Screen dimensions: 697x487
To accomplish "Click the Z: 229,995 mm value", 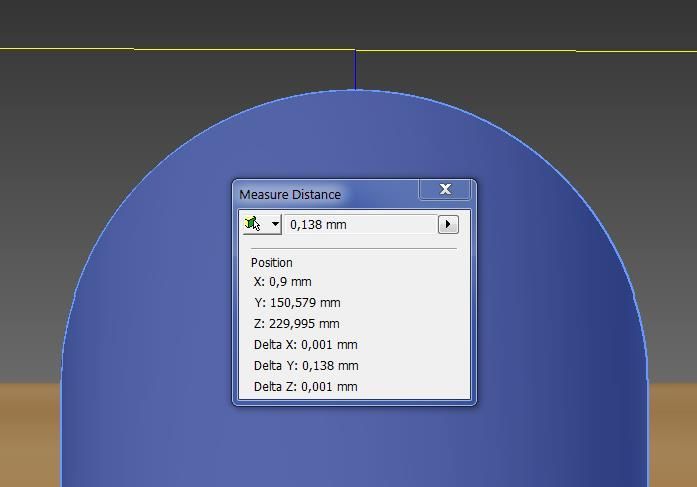I will (x=297, y=323).
